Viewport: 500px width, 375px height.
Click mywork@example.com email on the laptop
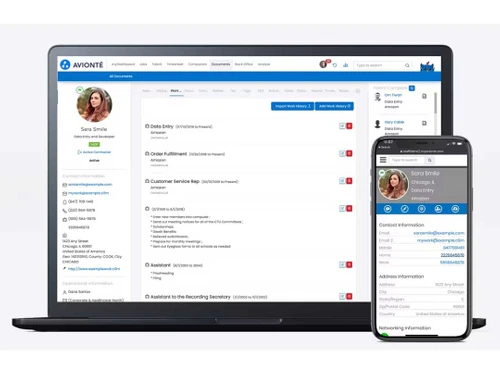click(x=88, y=193)
